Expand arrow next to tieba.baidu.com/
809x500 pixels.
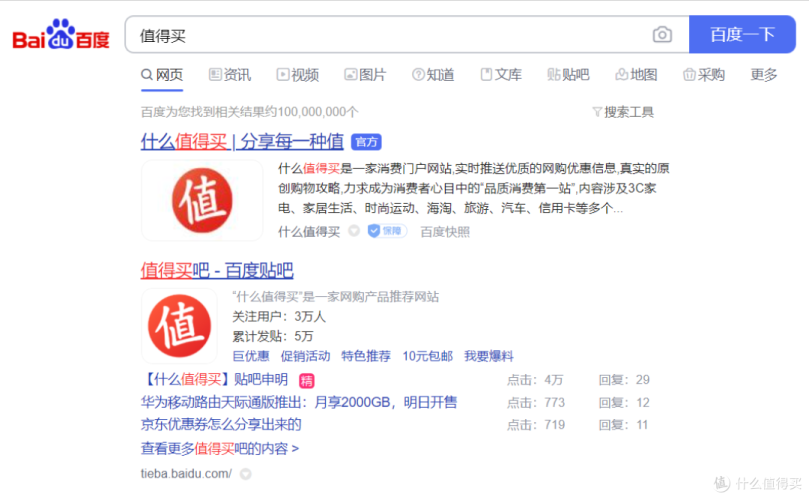coord(246,474)
